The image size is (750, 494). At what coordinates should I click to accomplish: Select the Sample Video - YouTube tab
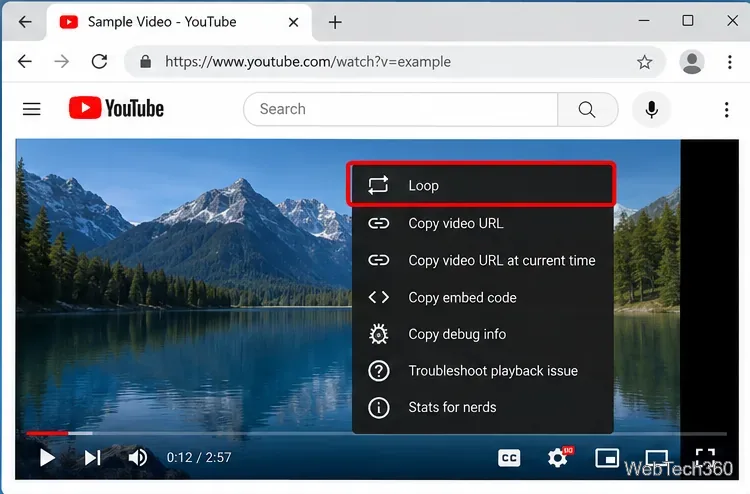pyautogui.click(x=179, y=22)
